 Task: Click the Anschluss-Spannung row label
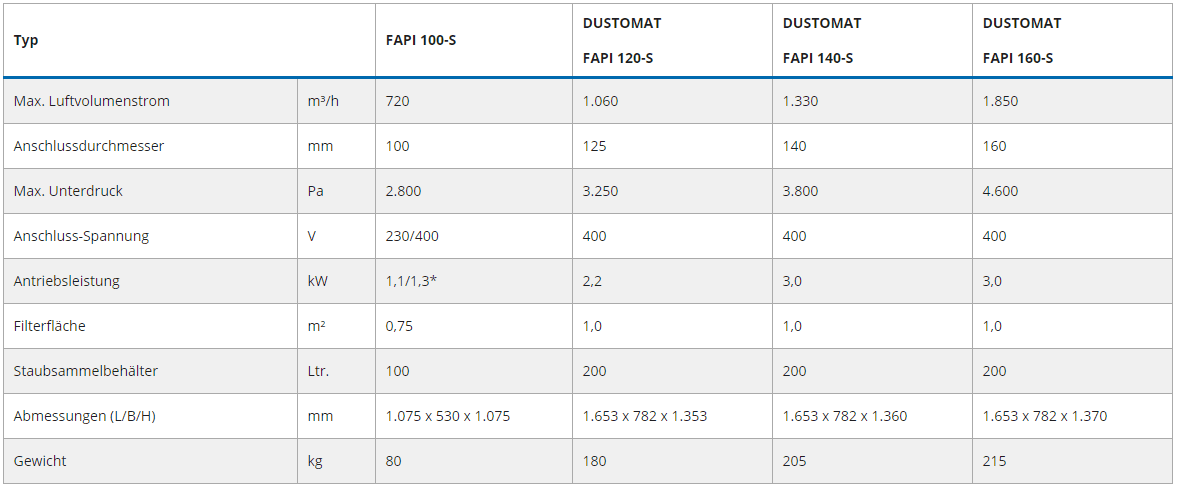click(81, 236)
